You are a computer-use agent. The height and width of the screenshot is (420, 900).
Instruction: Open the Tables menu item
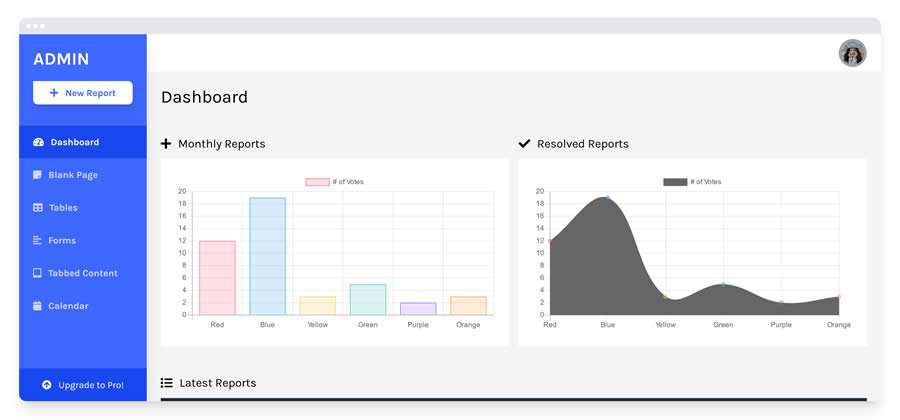tap(63, 208)
